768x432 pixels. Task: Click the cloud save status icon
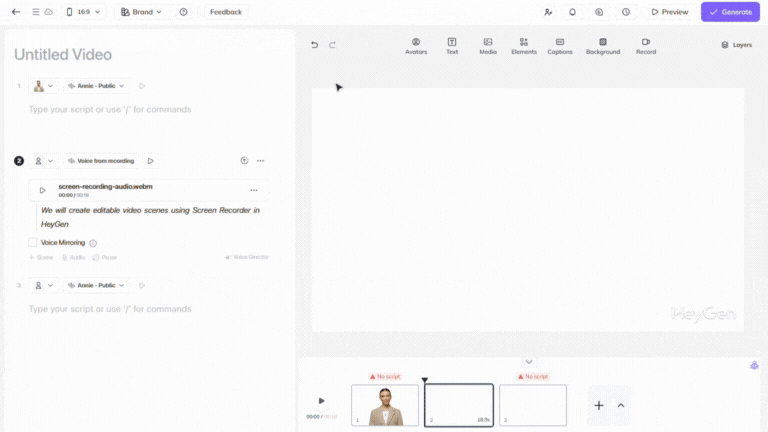point(48,12)
